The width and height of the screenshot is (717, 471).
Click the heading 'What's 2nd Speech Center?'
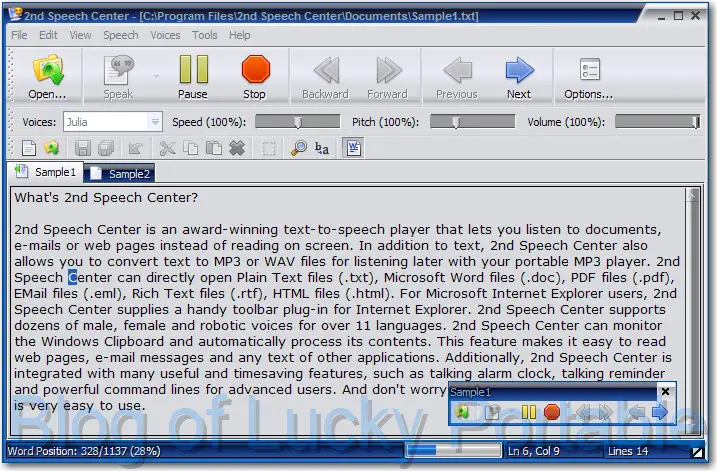pos(106,198)
